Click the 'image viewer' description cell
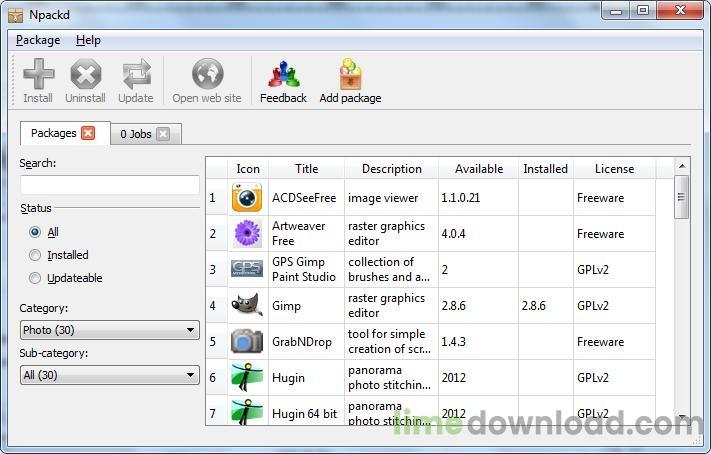This screenshot has height=454, width=711. coord(392,198)
